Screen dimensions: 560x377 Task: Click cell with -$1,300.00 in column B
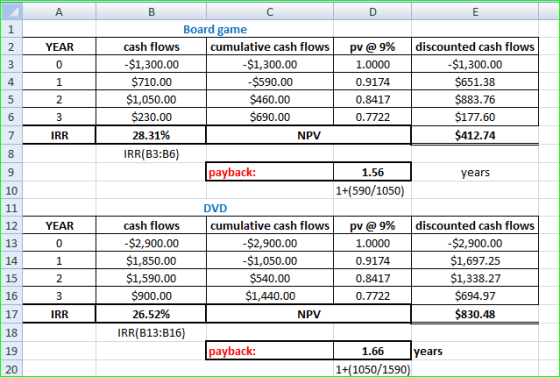151,64
